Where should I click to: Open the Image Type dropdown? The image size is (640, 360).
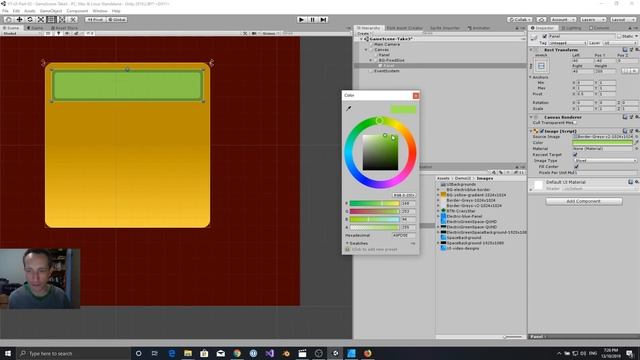coord(605,160)
